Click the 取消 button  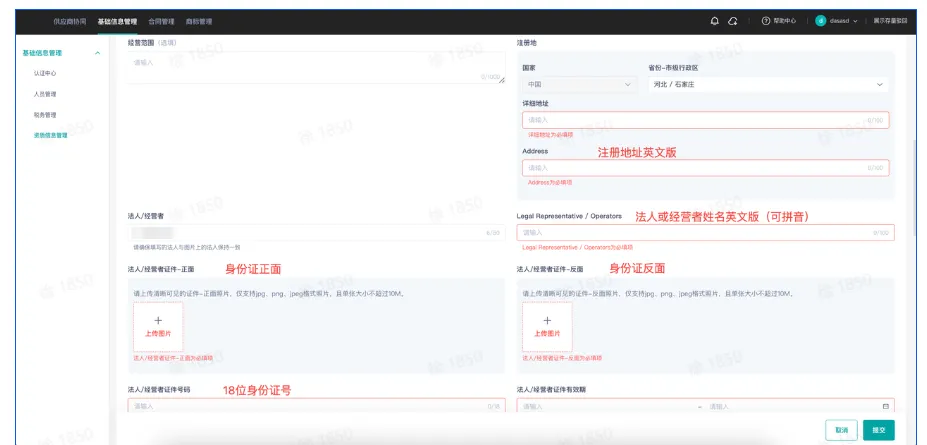point(841,430)
